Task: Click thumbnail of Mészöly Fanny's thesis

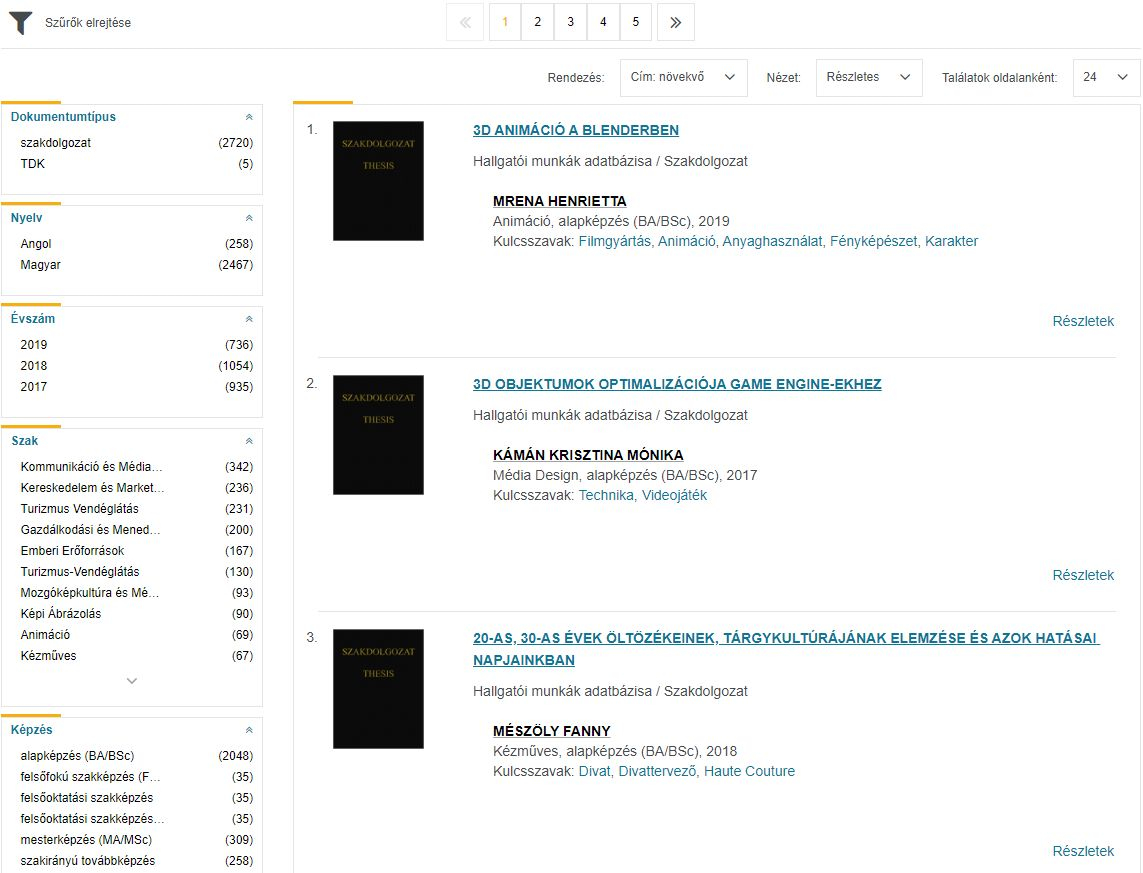Action: (x=378, y=689)
